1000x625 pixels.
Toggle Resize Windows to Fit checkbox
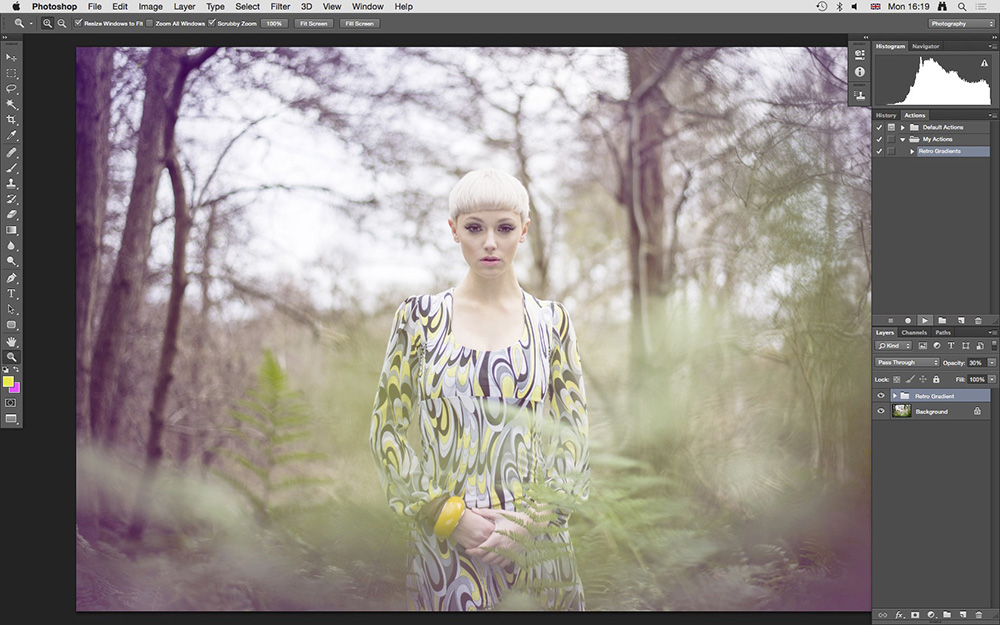click(x=78, y=23)
